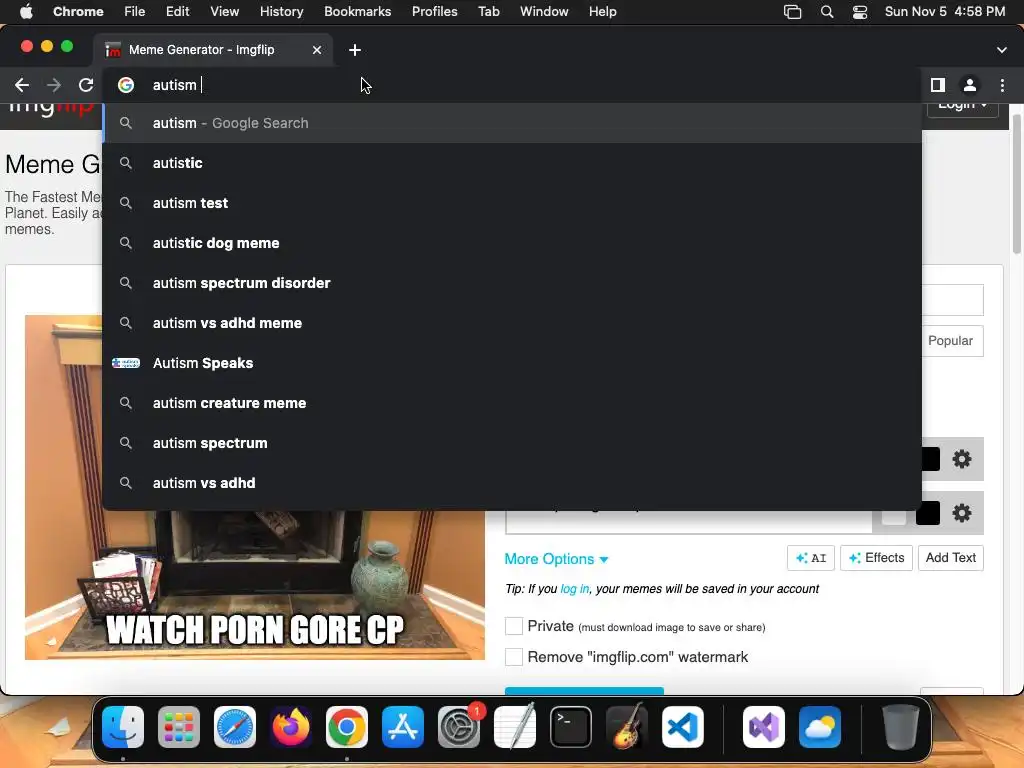This screenshot has height=768, width=1024.
Task: Choose the 'autism vs adhd' suggestion
Action: [x=513, y=483]
